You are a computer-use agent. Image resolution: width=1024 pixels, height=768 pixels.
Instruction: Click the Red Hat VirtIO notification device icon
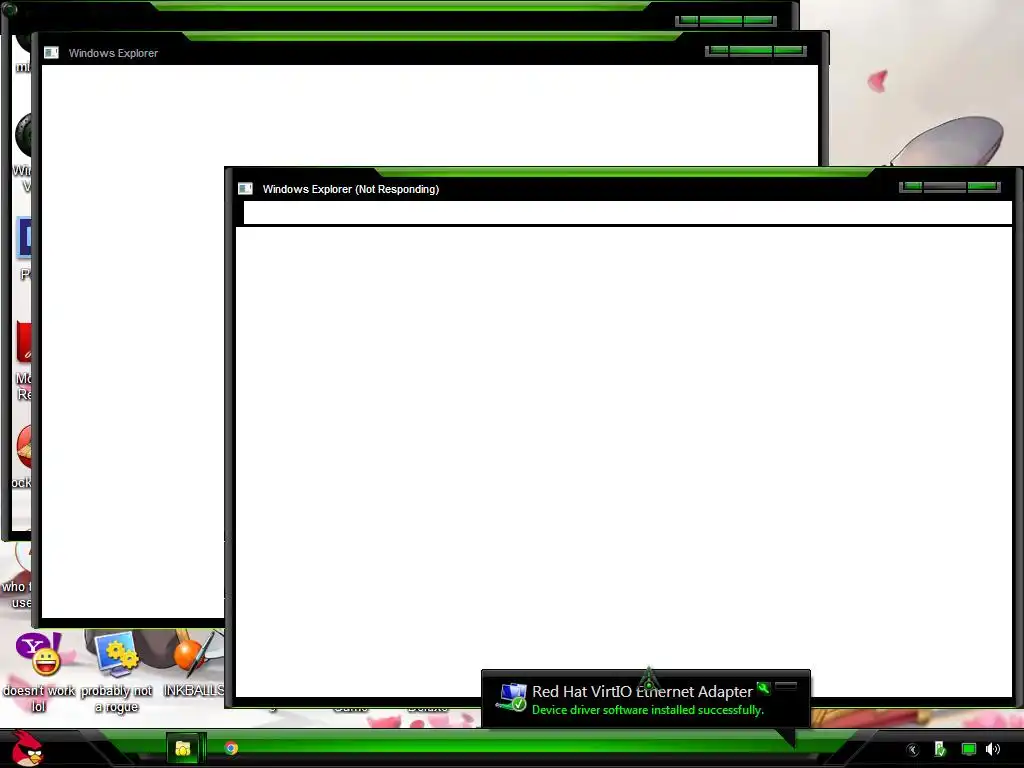click(x=511, y=697)
